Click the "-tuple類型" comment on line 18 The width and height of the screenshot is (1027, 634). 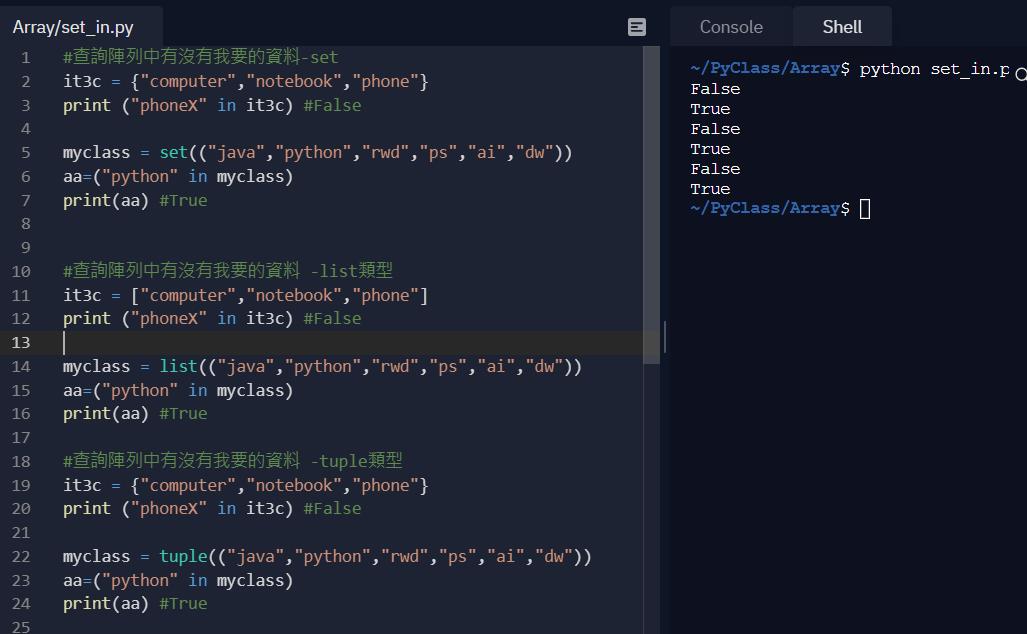pos(355,461)
